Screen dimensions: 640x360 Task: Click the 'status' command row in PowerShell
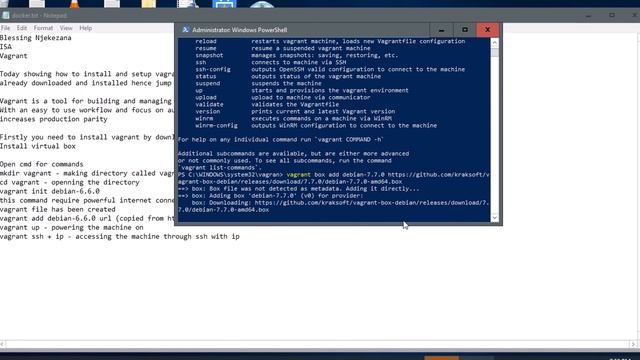288,76
